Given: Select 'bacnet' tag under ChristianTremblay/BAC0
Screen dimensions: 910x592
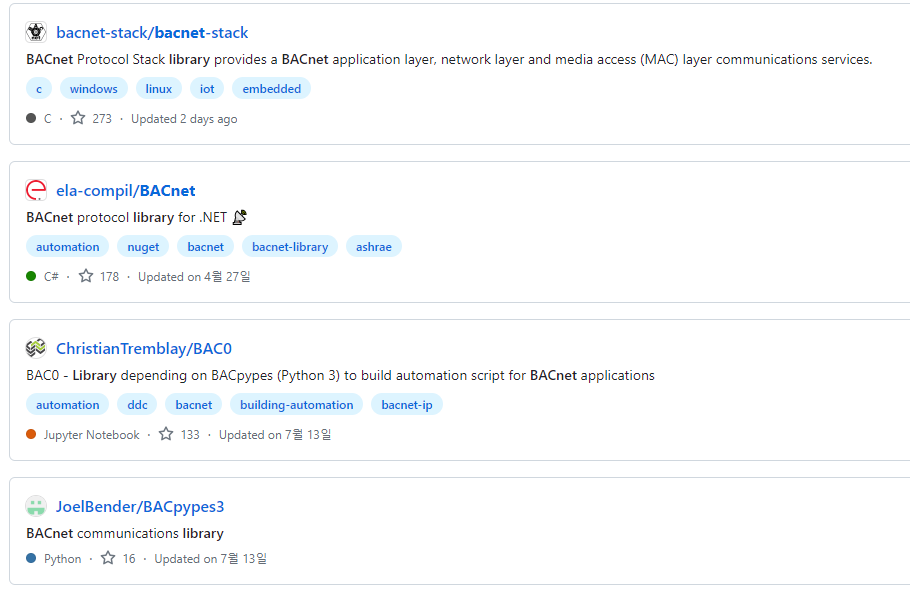Looking at the screenshot, I should pyautogui.click(x=194, y=405).
